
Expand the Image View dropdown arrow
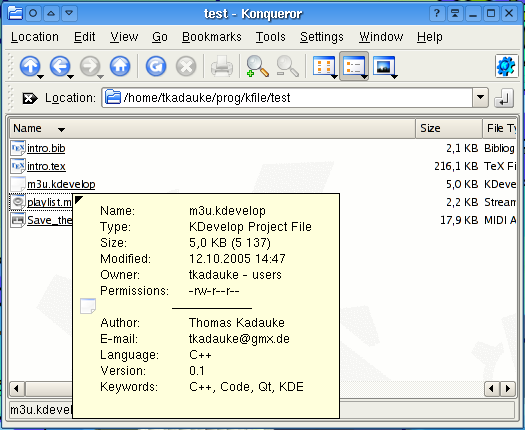[x=394, y=77]
